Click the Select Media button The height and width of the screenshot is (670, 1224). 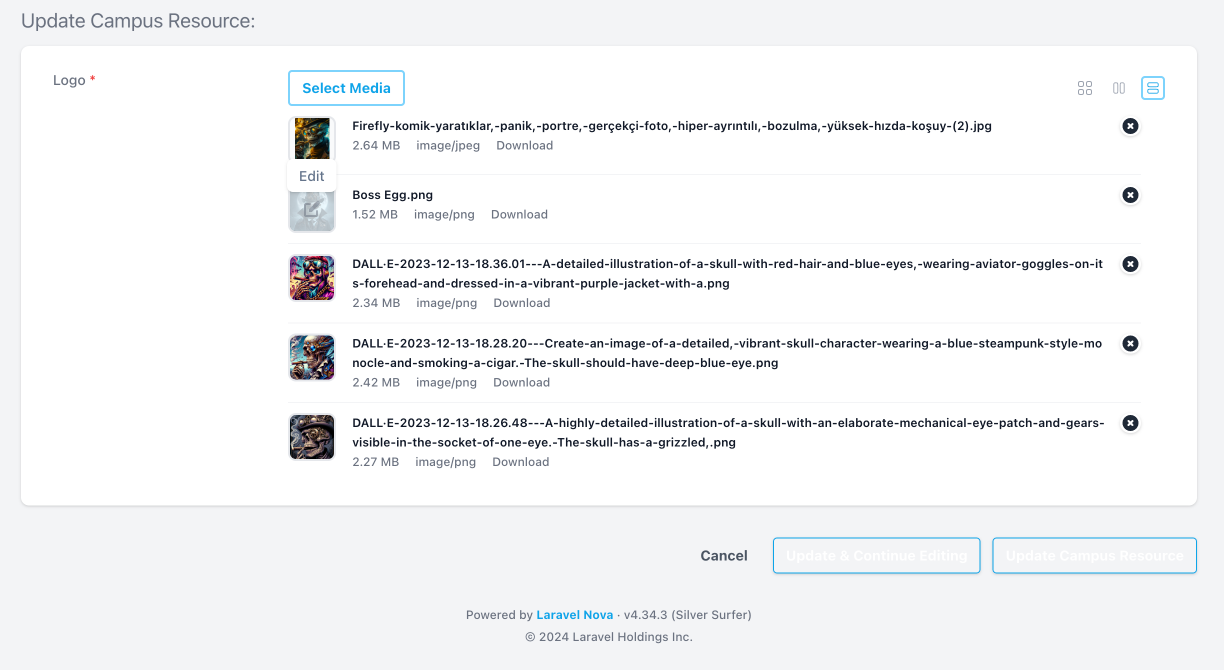(346, 88)
